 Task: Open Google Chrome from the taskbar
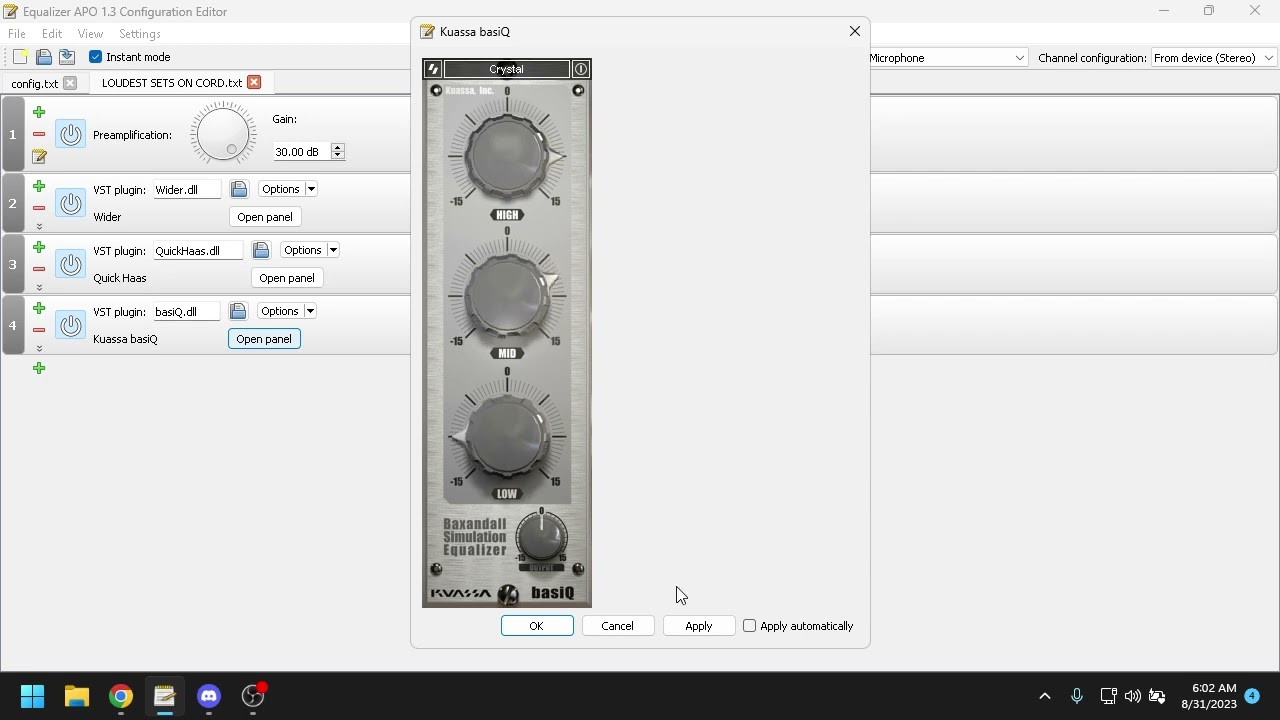121,696
